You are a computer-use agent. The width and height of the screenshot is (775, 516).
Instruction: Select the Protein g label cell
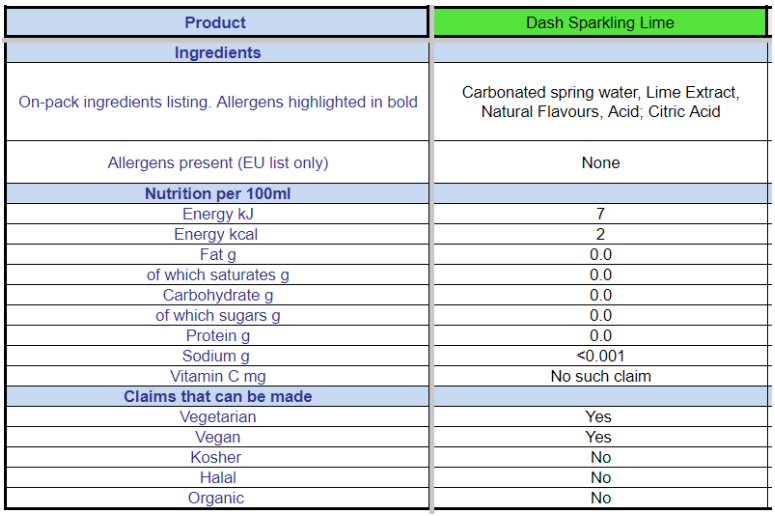tap(217, 336)
